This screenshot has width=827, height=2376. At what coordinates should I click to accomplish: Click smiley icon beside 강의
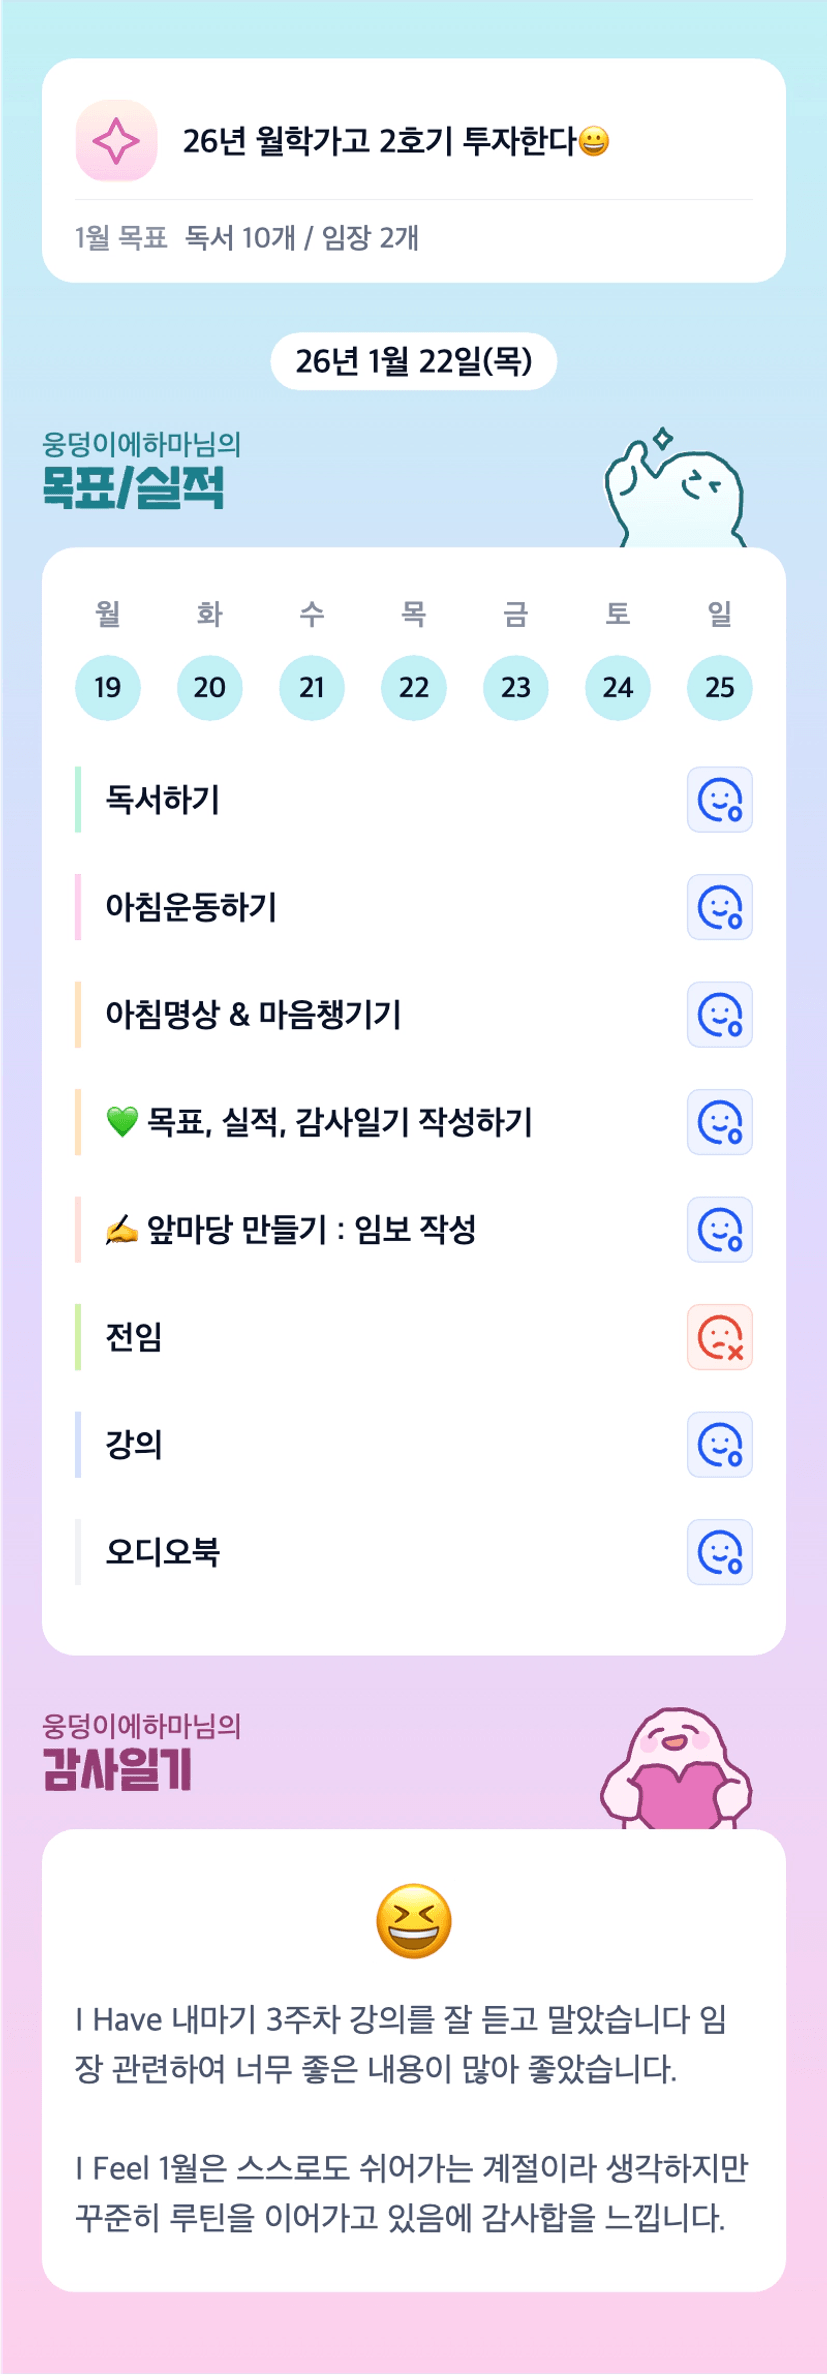(719, 1445)
